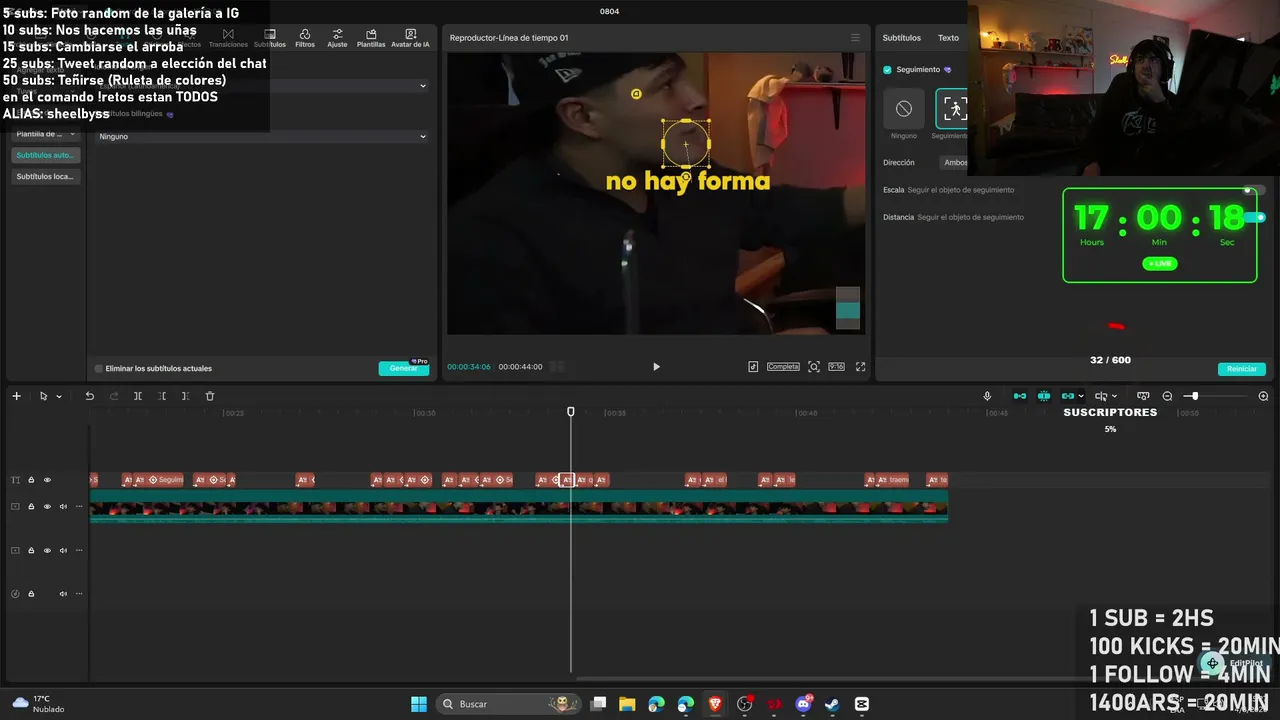
Task: Click the Generar button
Action: (404, 368)
